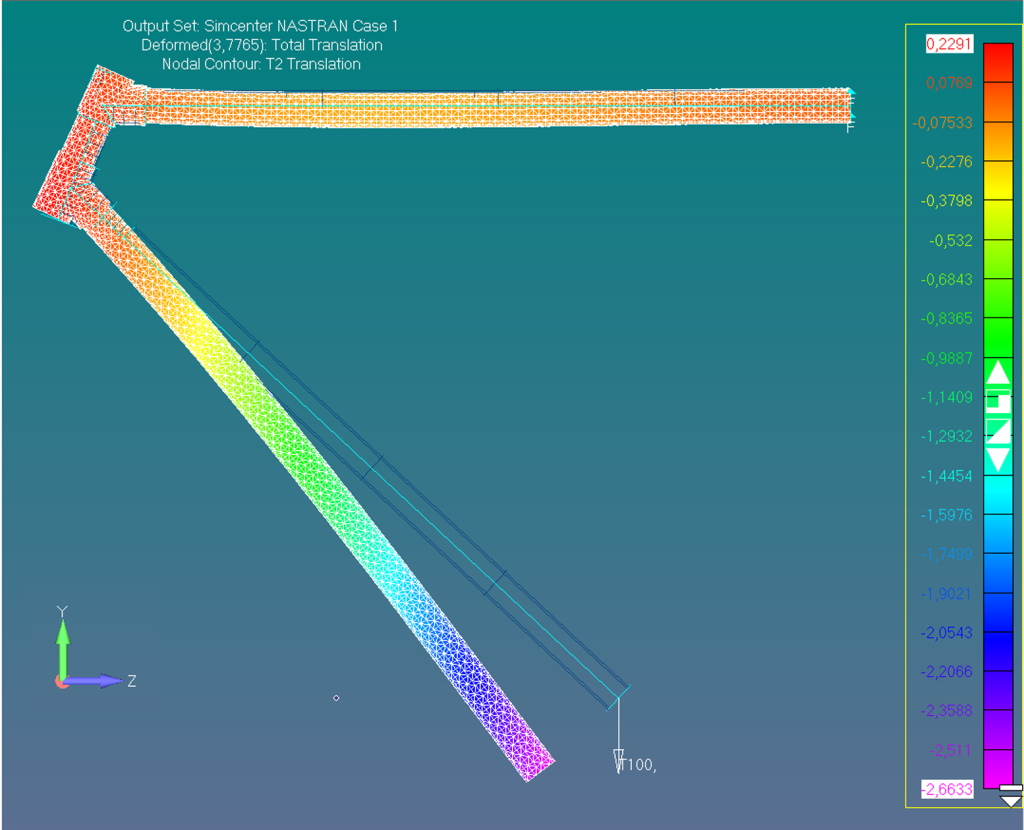Click the Deformed Total Translation label
Image resolution: width=1024 pixels, height=830 pixels.
pos(261,45)
